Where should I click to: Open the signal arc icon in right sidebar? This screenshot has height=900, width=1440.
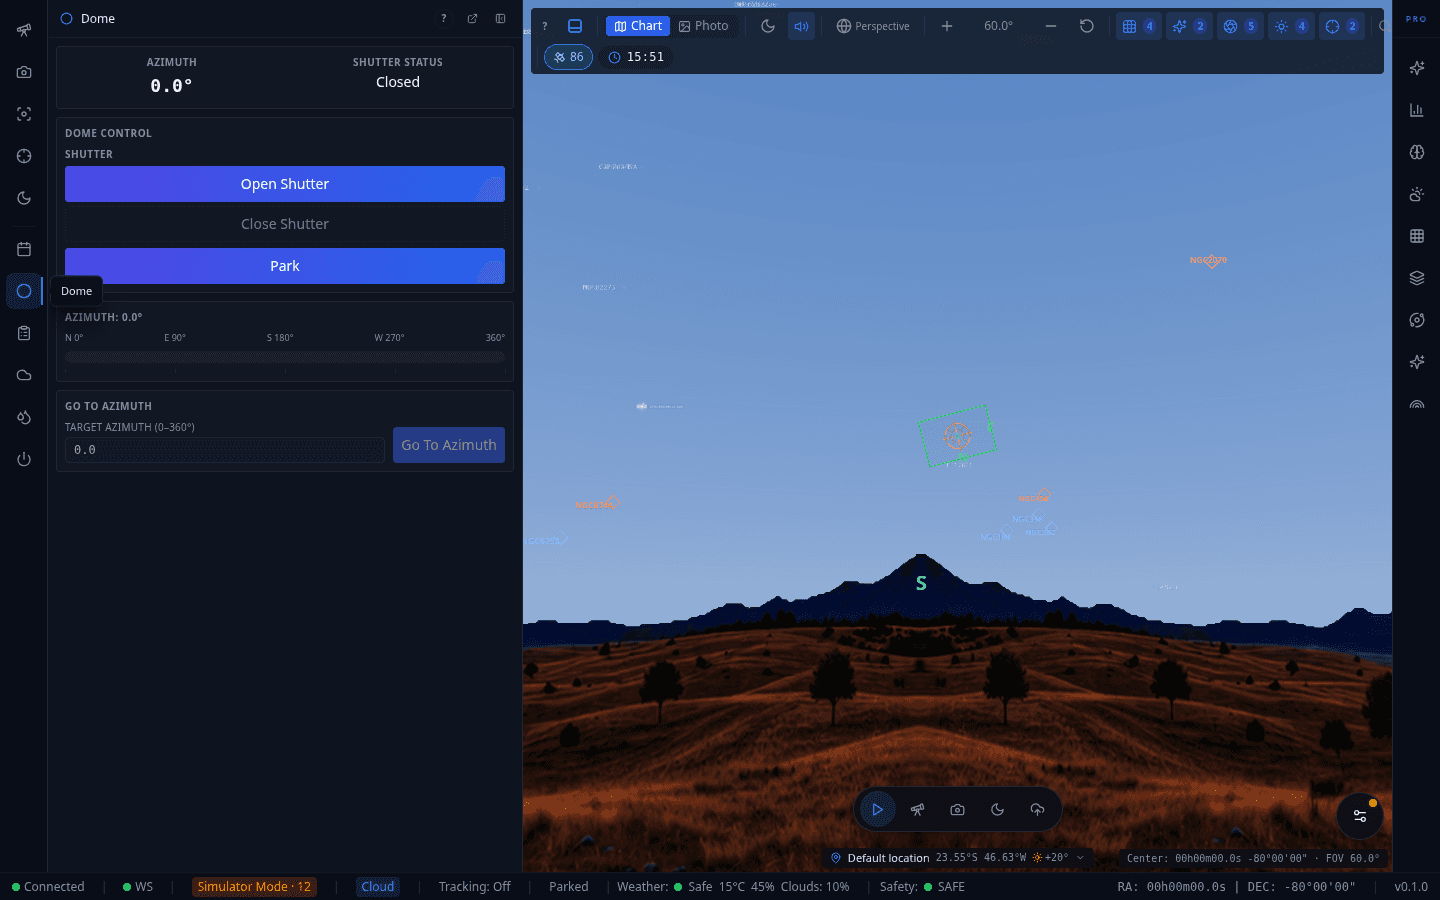[x=1417, y=404]
